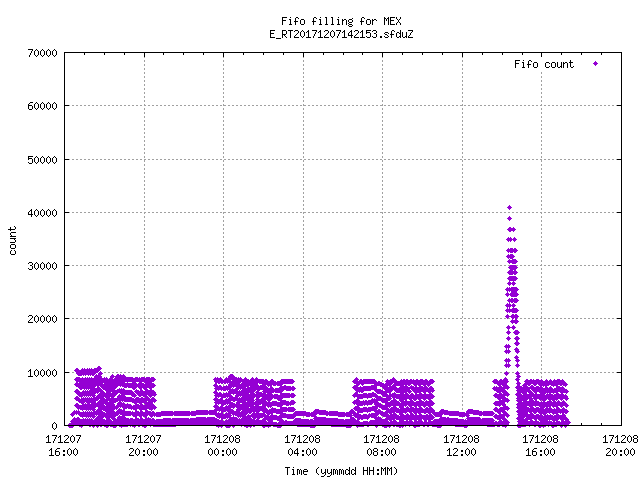Click x-axis tick '171208 20:00'

[x=620, y=446]
